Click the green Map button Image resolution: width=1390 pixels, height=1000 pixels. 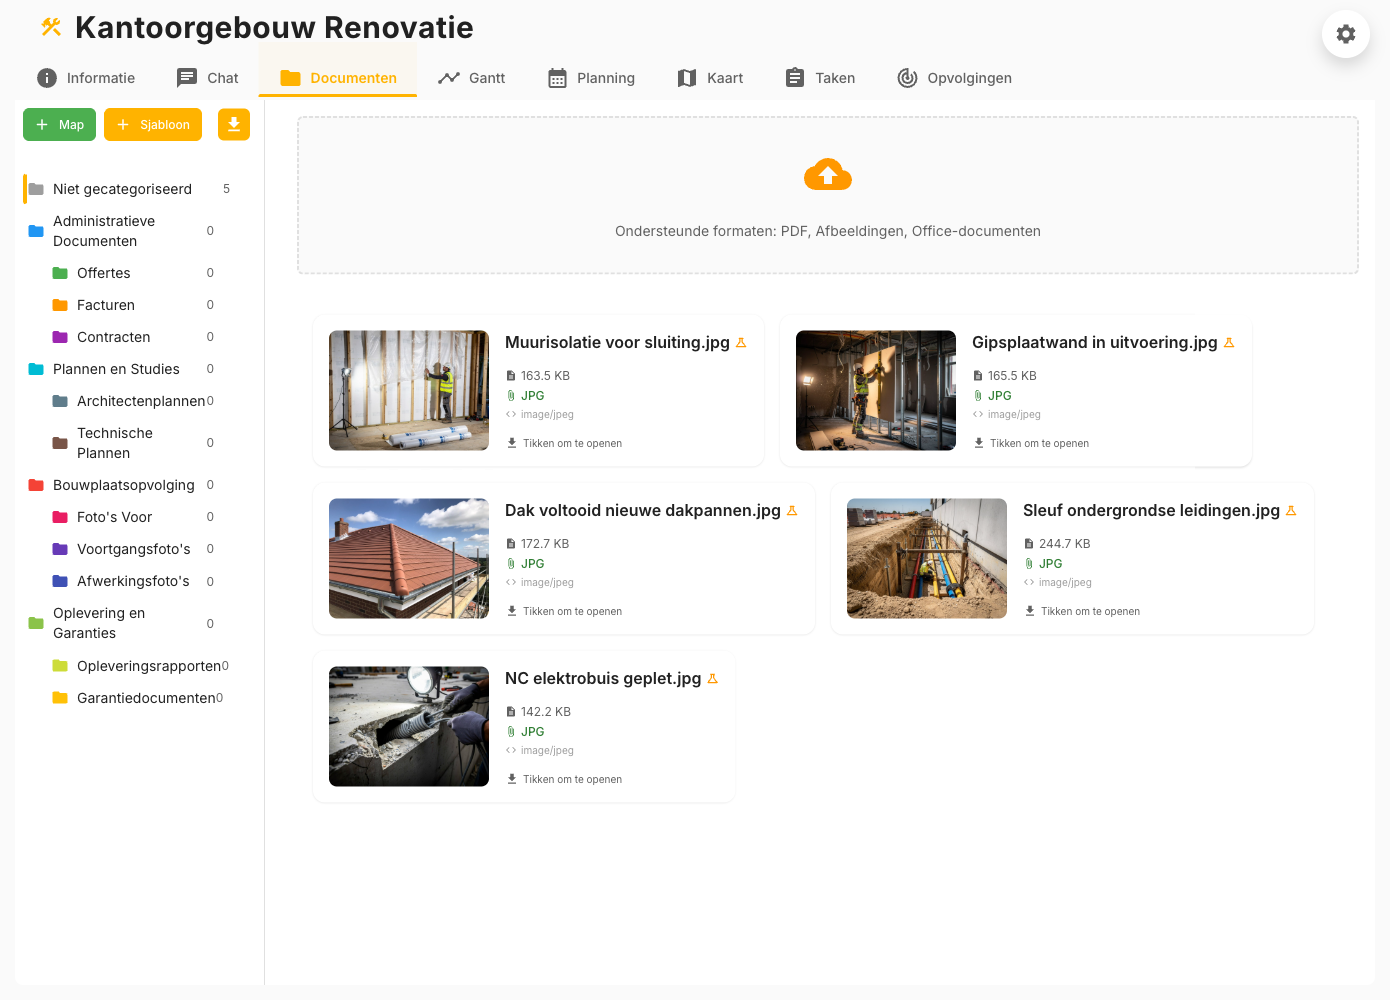tap(59, 124)
